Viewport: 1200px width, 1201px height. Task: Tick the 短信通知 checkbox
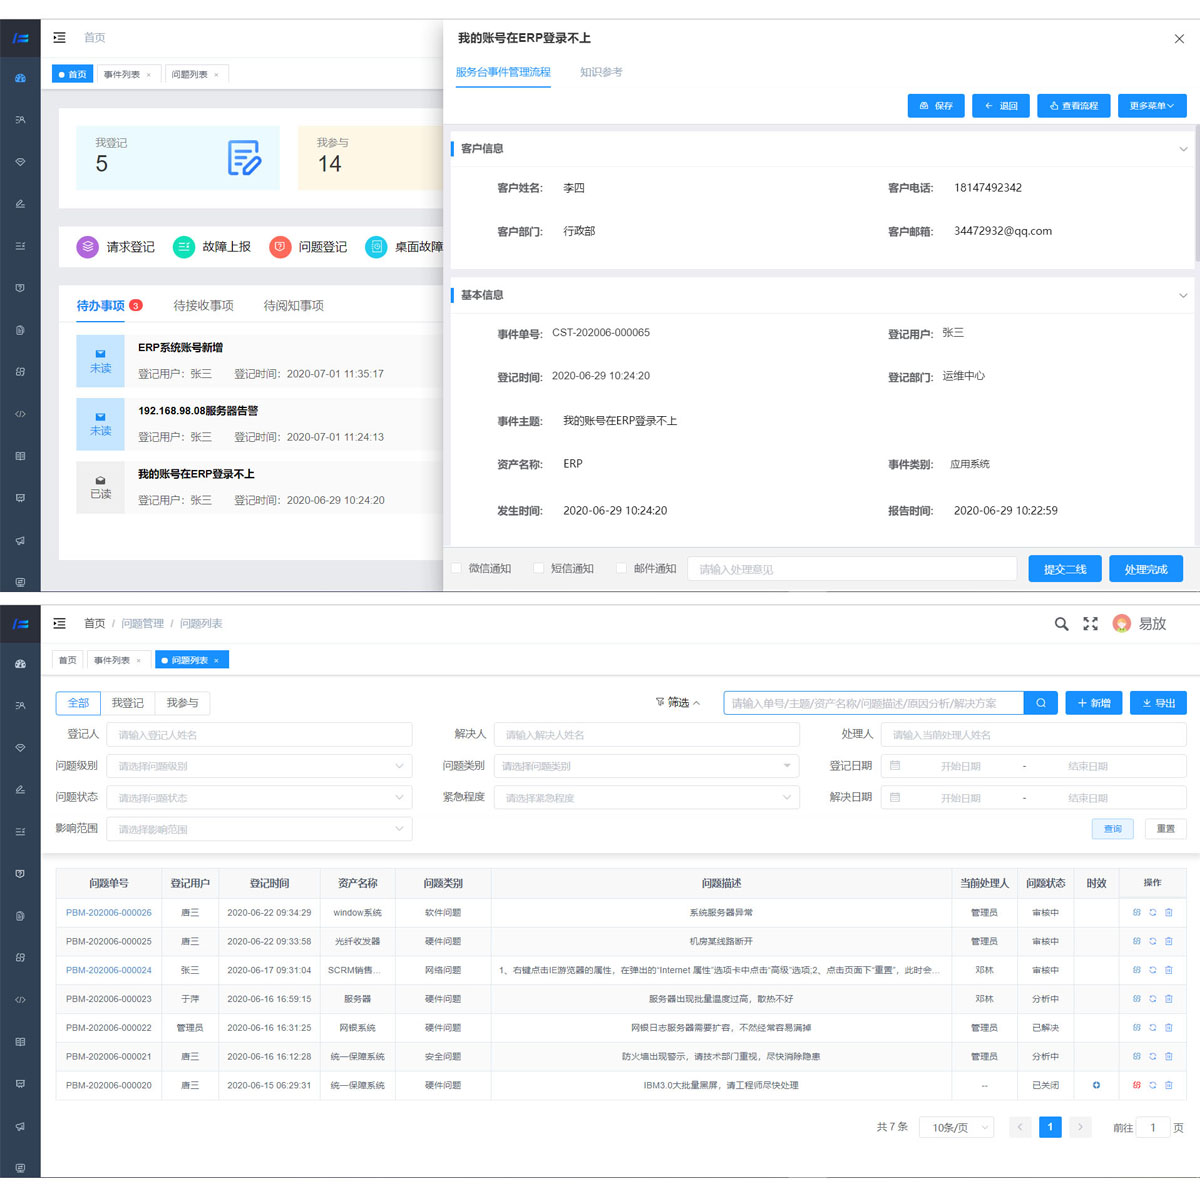[x=539, y=569]
